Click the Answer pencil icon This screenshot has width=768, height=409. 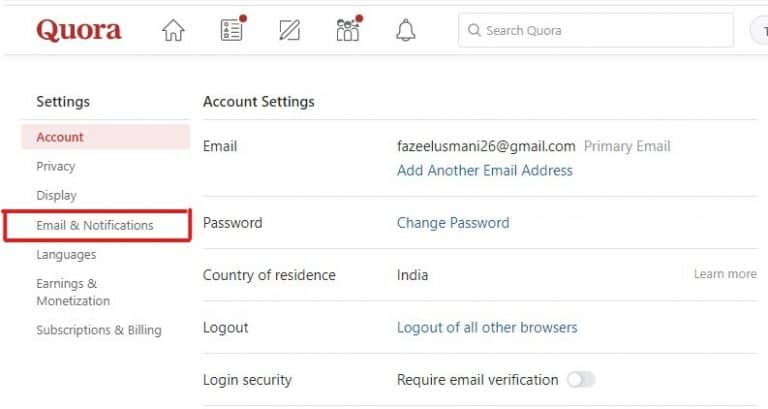click(290, 31)
